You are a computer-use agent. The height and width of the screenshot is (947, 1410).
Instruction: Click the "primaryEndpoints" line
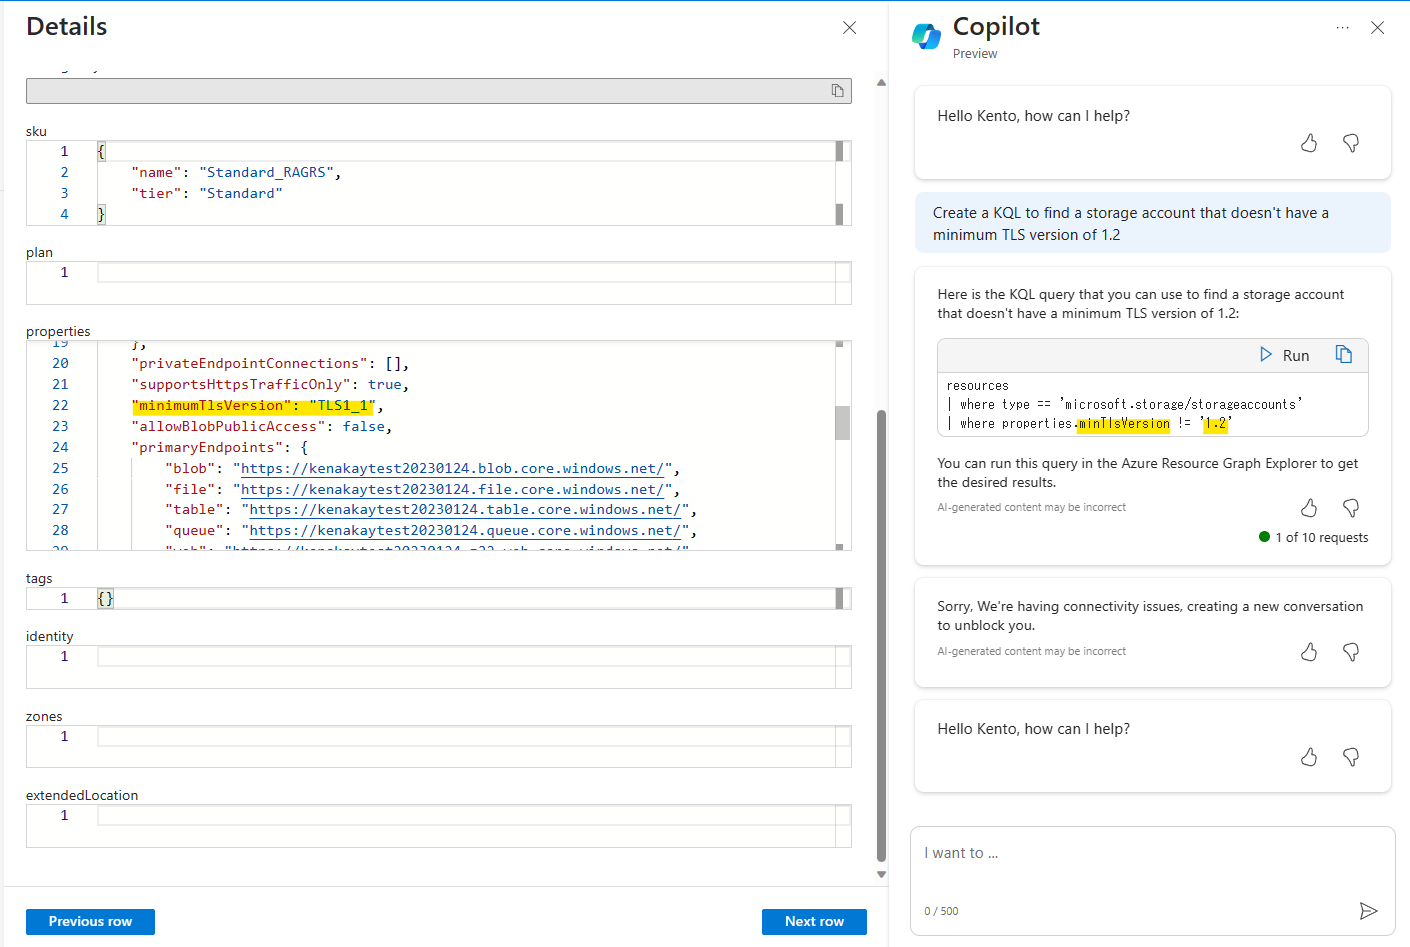pos(219,447)
